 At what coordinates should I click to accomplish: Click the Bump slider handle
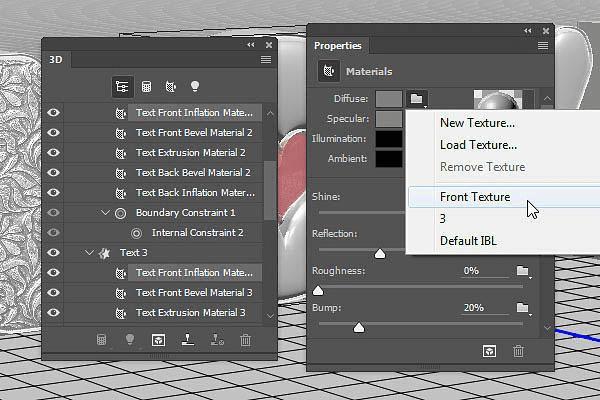[359, 328]
